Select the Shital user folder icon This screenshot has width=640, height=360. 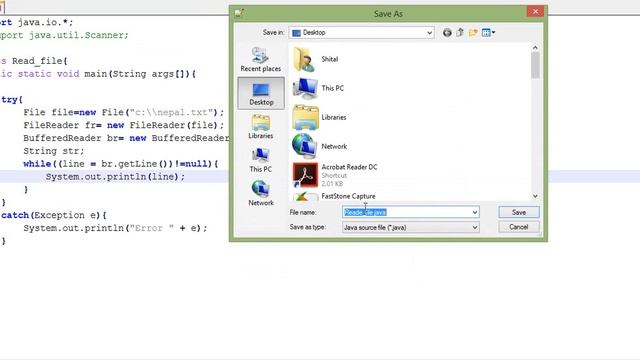304,60
